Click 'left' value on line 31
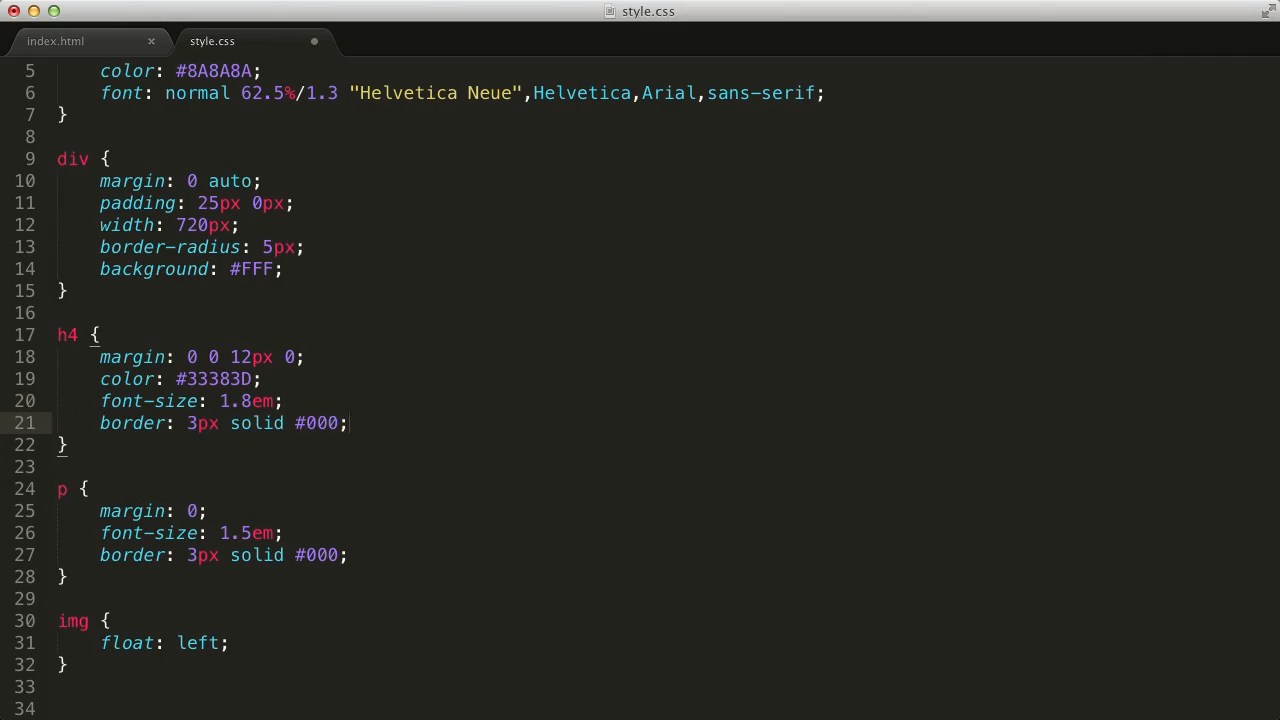1280x720 pixels. click(198, 643)
